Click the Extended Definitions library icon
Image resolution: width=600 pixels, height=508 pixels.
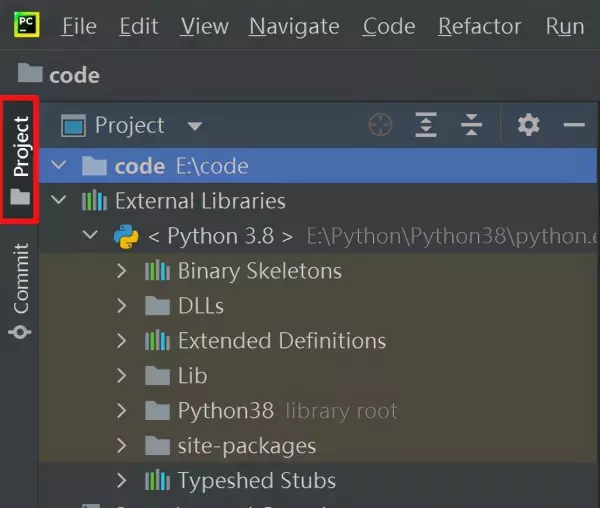pos(157,340)
